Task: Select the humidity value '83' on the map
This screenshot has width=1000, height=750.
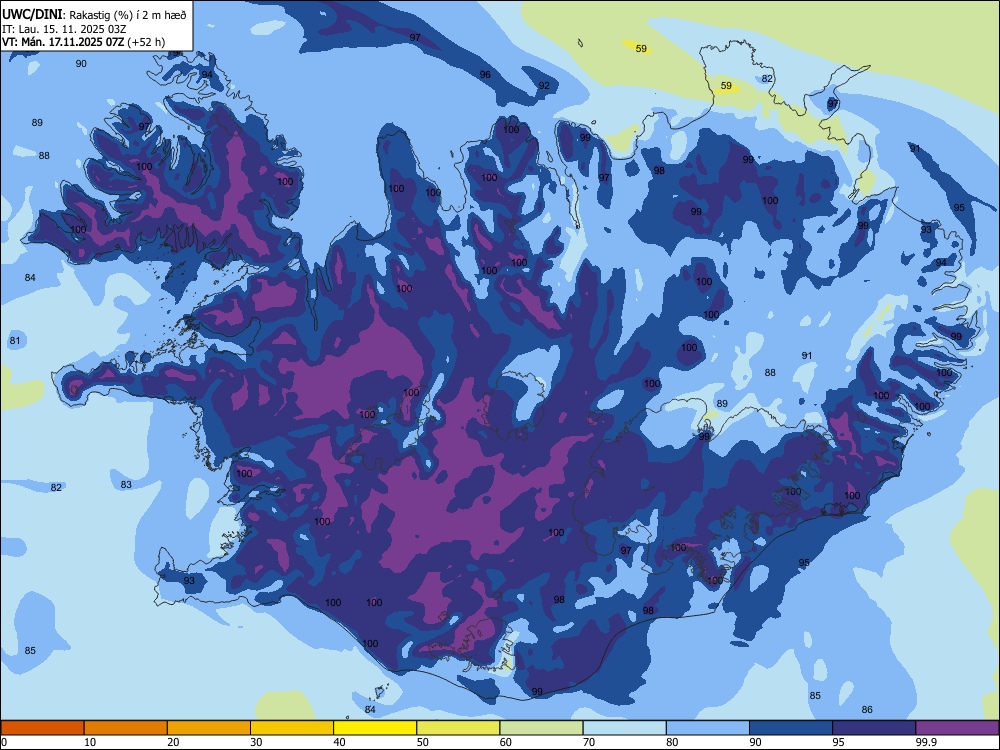Action: pyautogui.click(x=126, y=485)
